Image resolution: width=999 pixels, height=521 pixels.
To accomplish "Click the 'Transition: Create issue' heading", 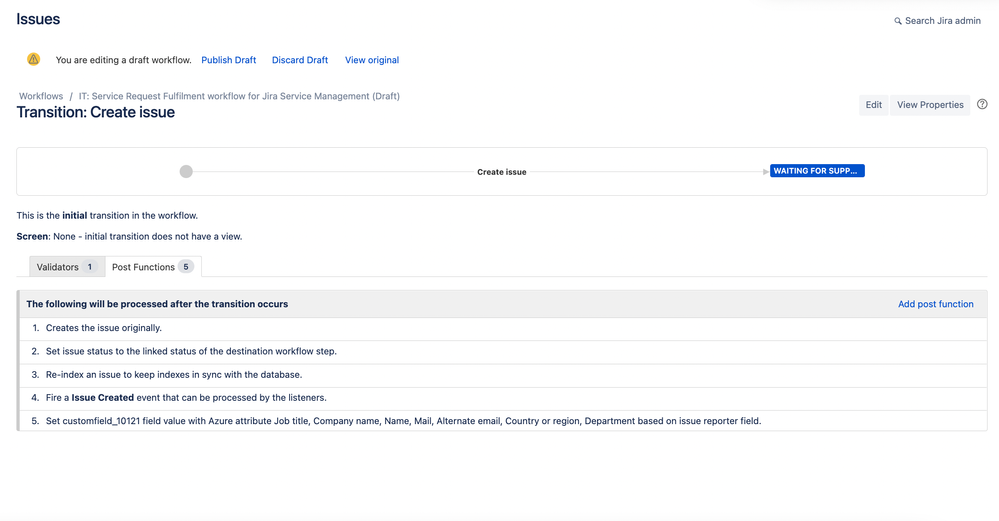I will [x=96, y=112].
